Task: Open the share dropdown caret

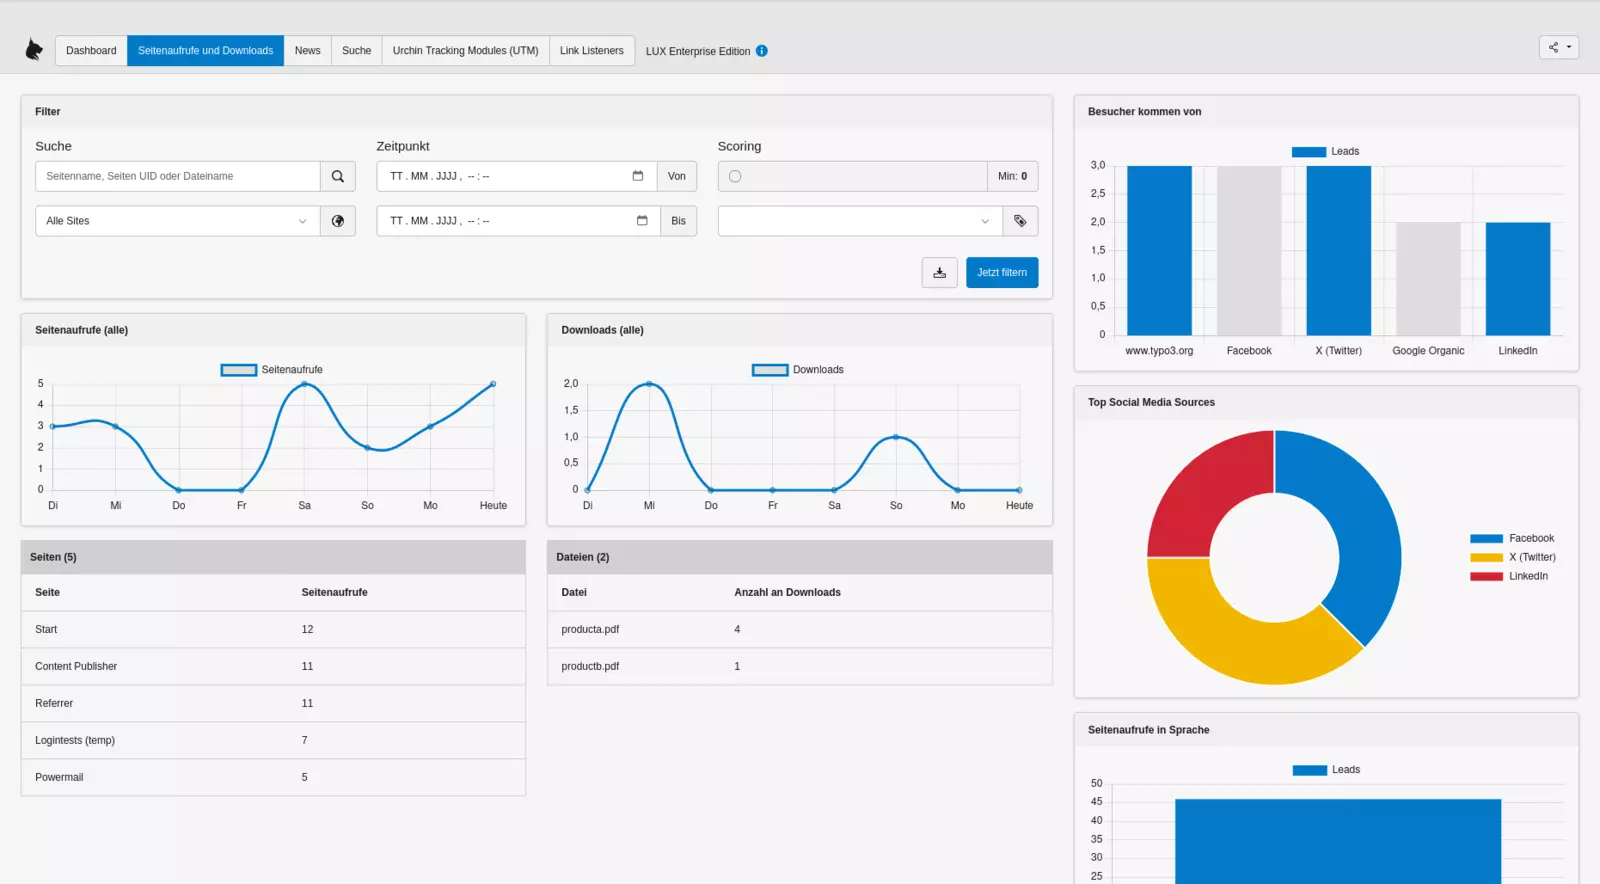Action: 1569,47
